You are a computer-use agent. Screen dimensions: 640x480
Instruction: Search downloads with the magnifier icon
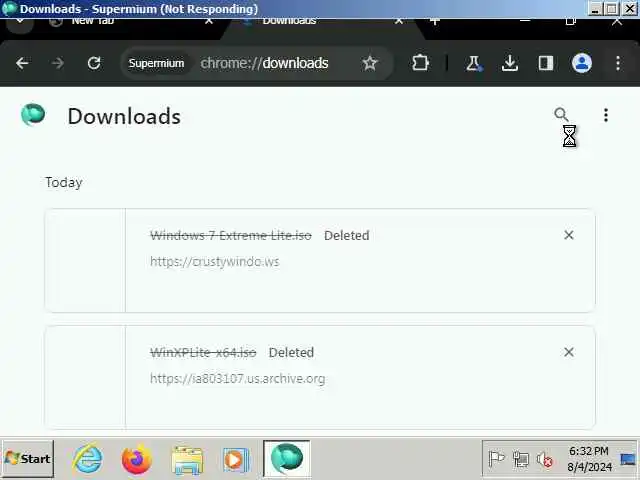click(561, 114)
